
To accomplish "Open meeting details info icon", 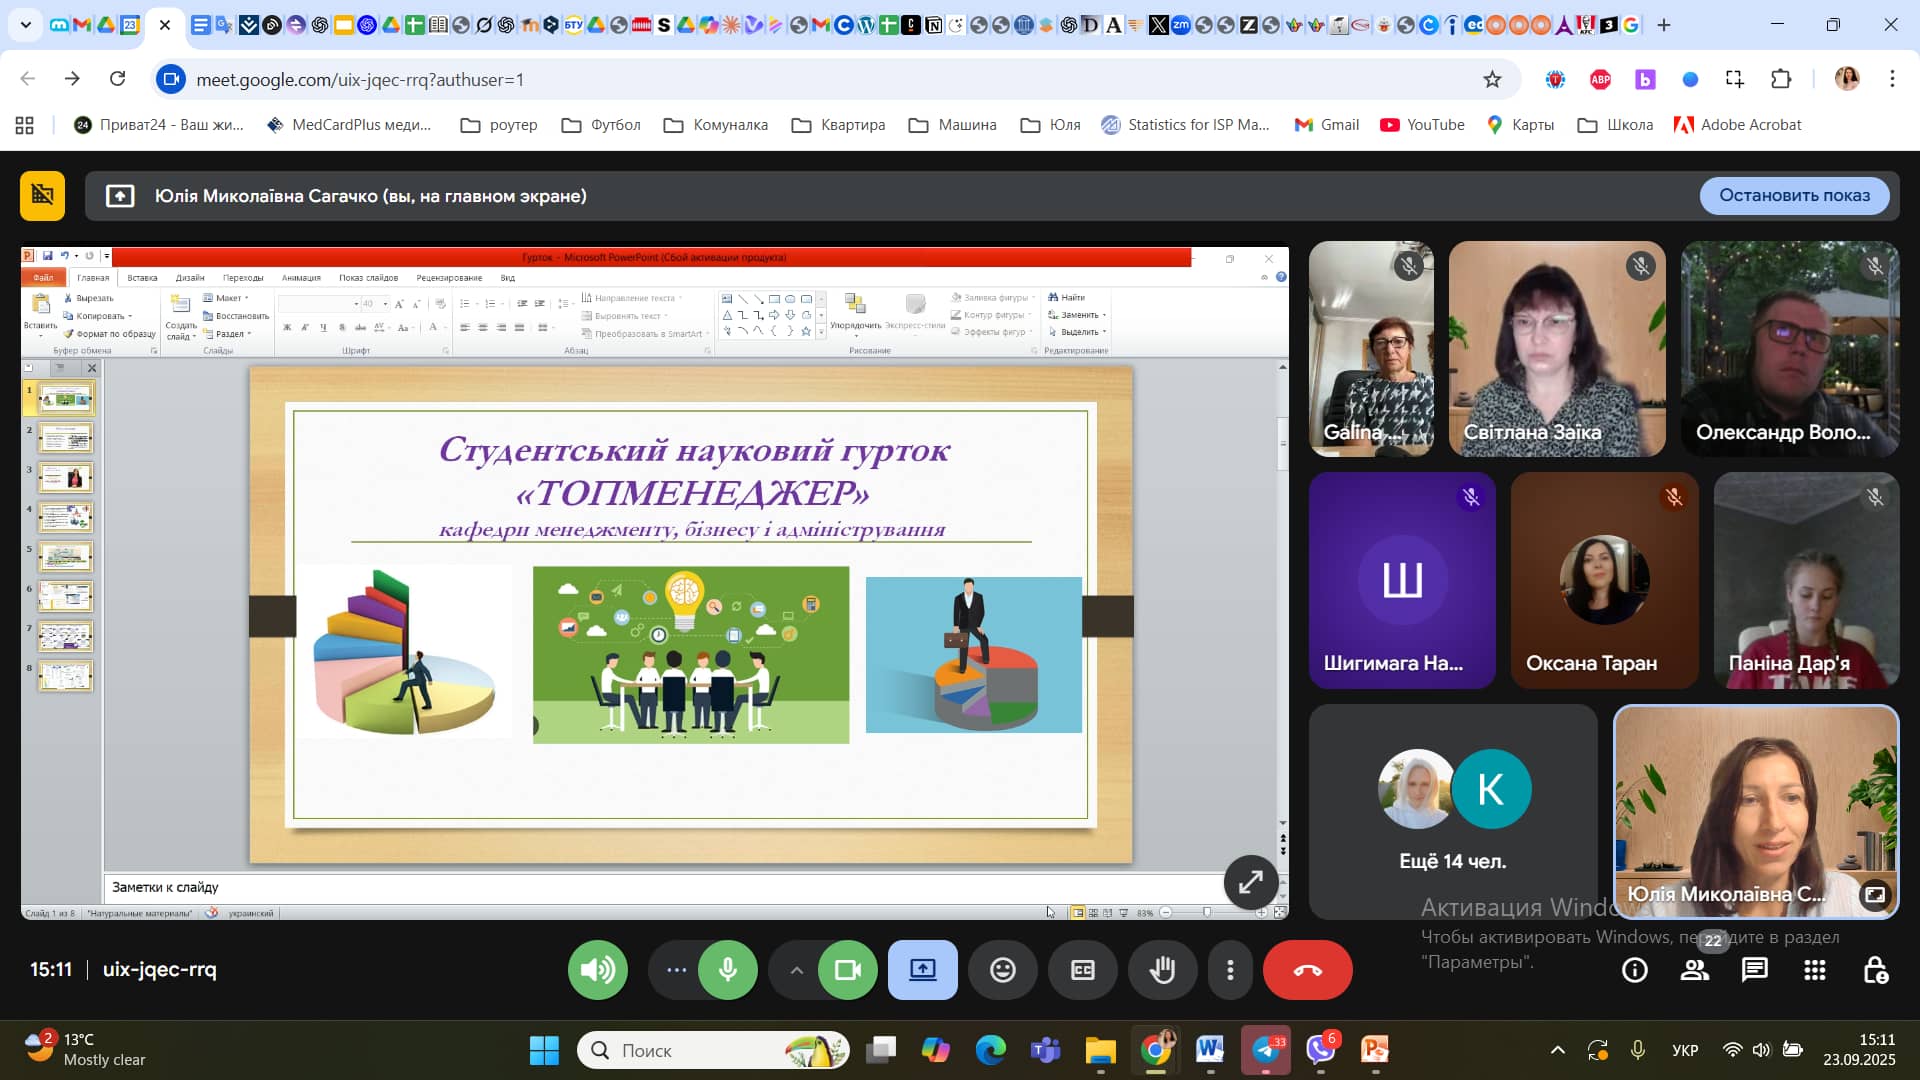I will pyautogui.click(x=1634, y=970).
